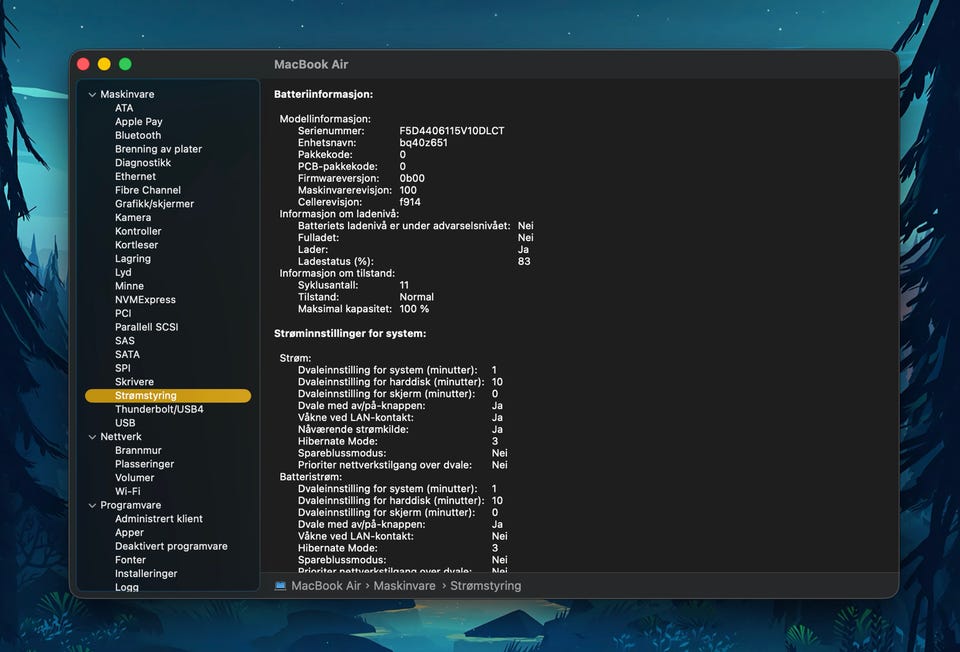Click the Nettverk category label
Image resolution: width=960 pixels, height=652 pixels.
tap(121, 437)
